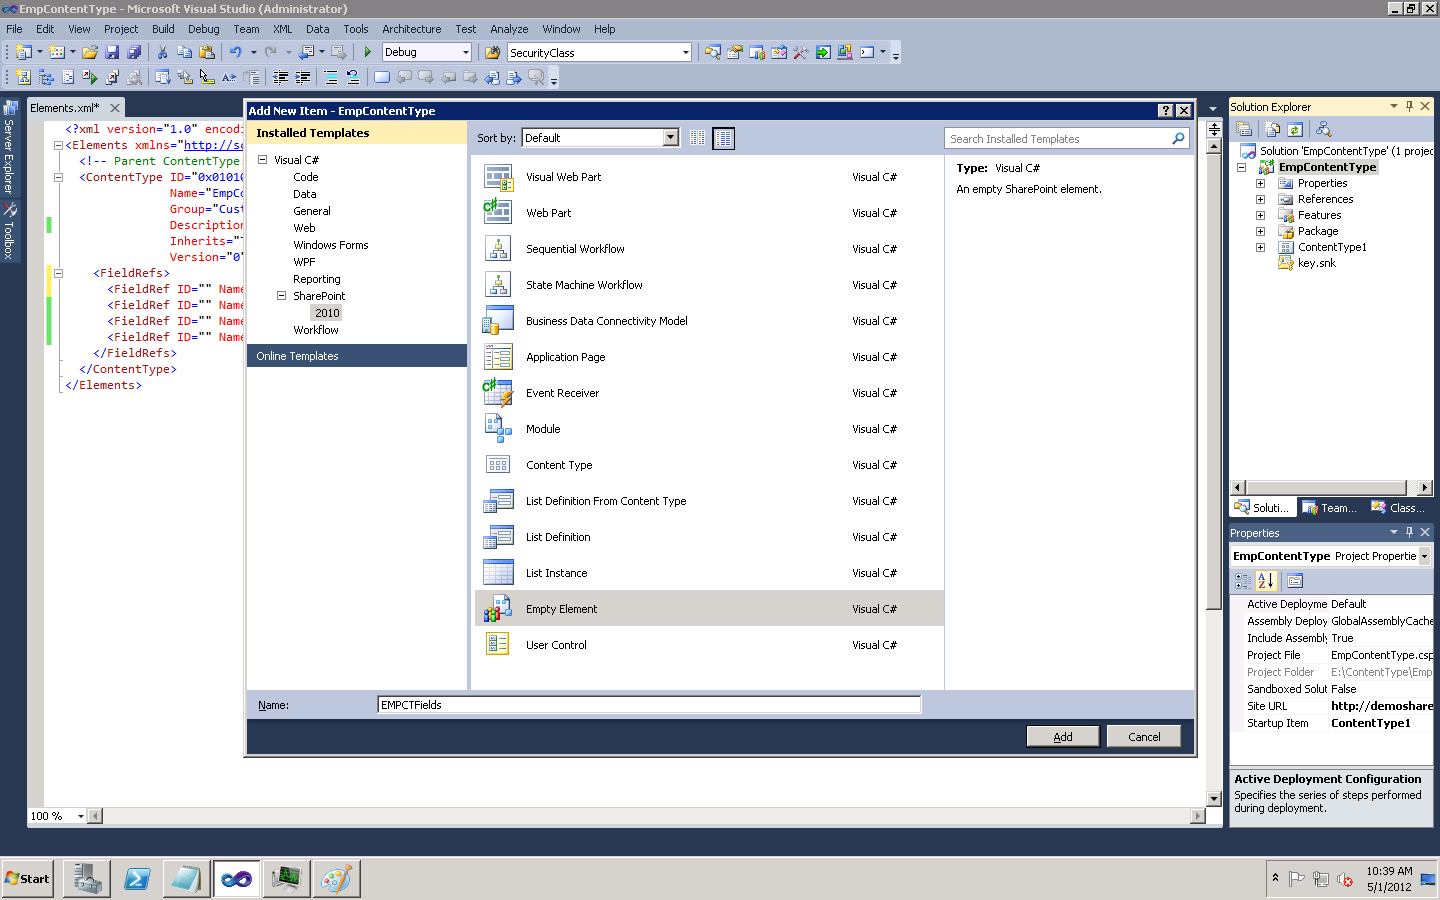
Task: Click the Visual Web Part template icon
Action: [498, 177]
